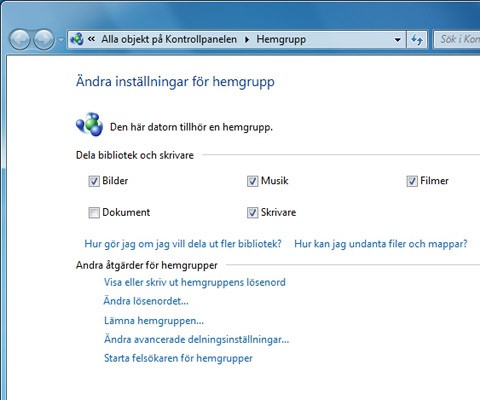Open the address bar history dropdown
This screenshot has width=480, height=400.
pyautogui.click(x=398, y=40)
